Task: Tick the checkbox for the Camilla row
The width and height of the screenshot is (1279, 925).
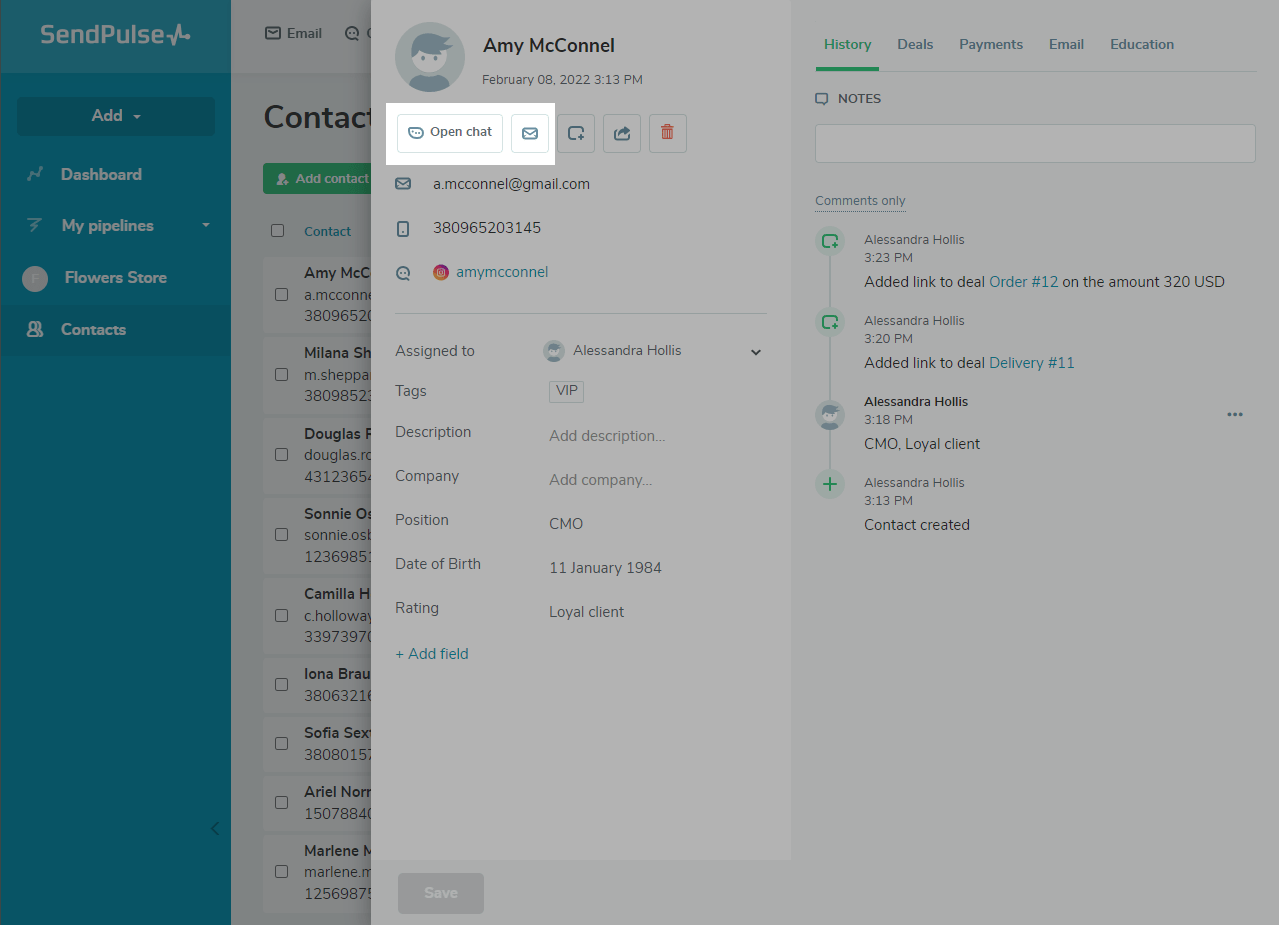Action: pyautogui.click(x=281, y=615)
